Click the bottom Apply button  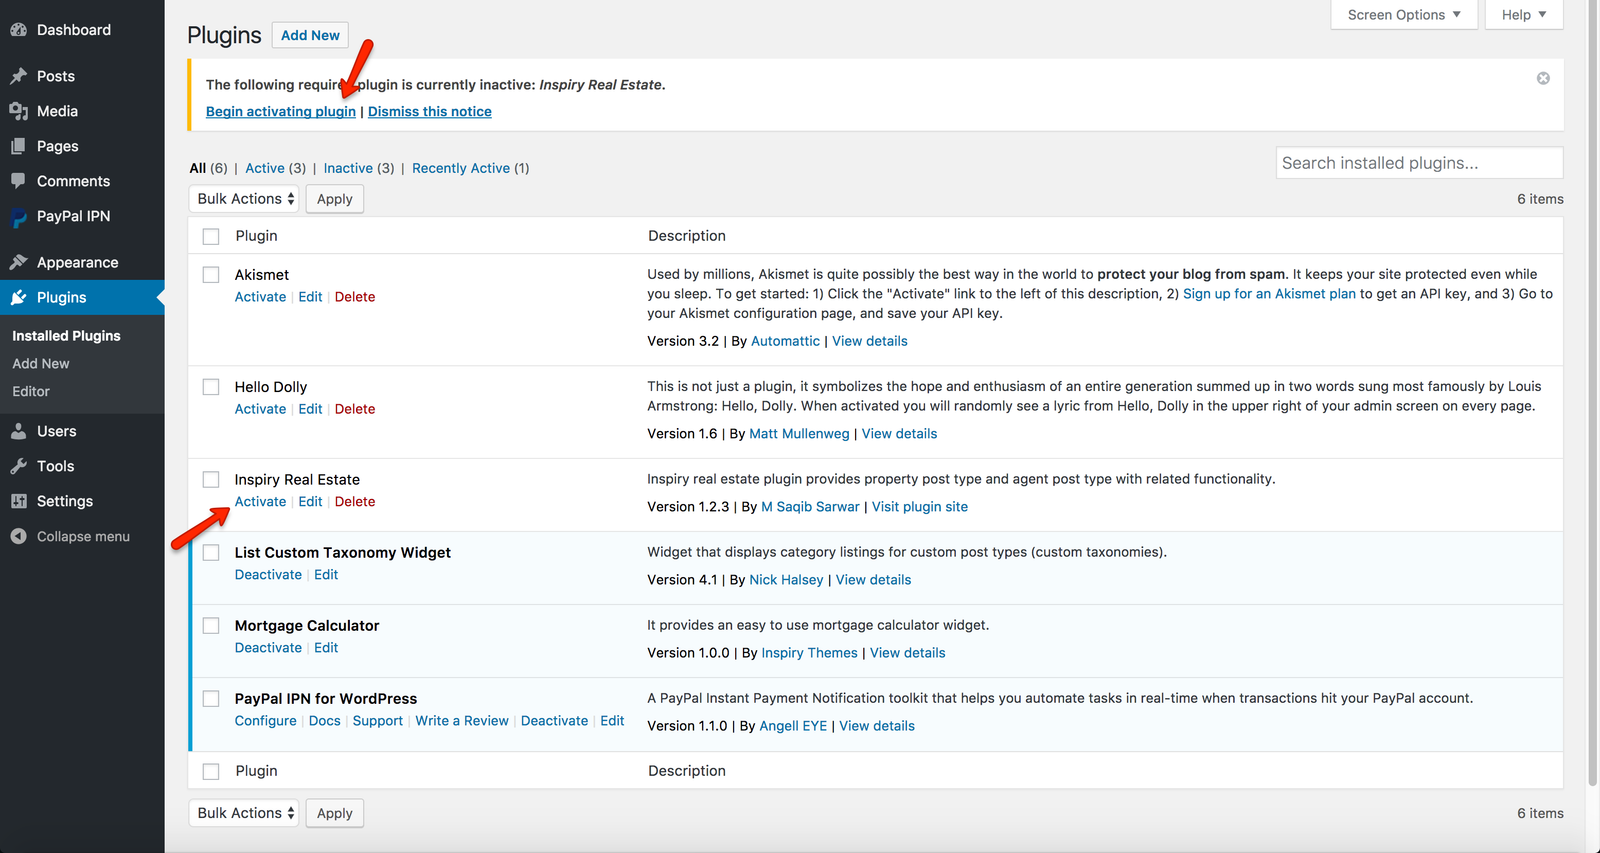(335, 813)
